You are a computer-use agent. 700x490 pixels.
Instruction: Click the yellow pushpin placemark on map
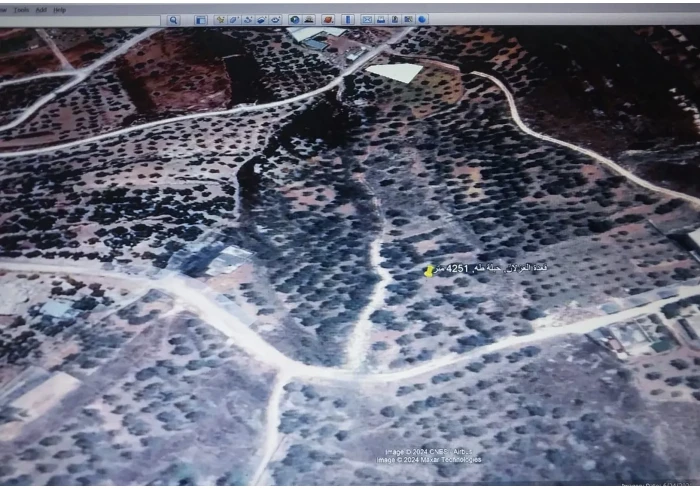click(x=429, y=271)
